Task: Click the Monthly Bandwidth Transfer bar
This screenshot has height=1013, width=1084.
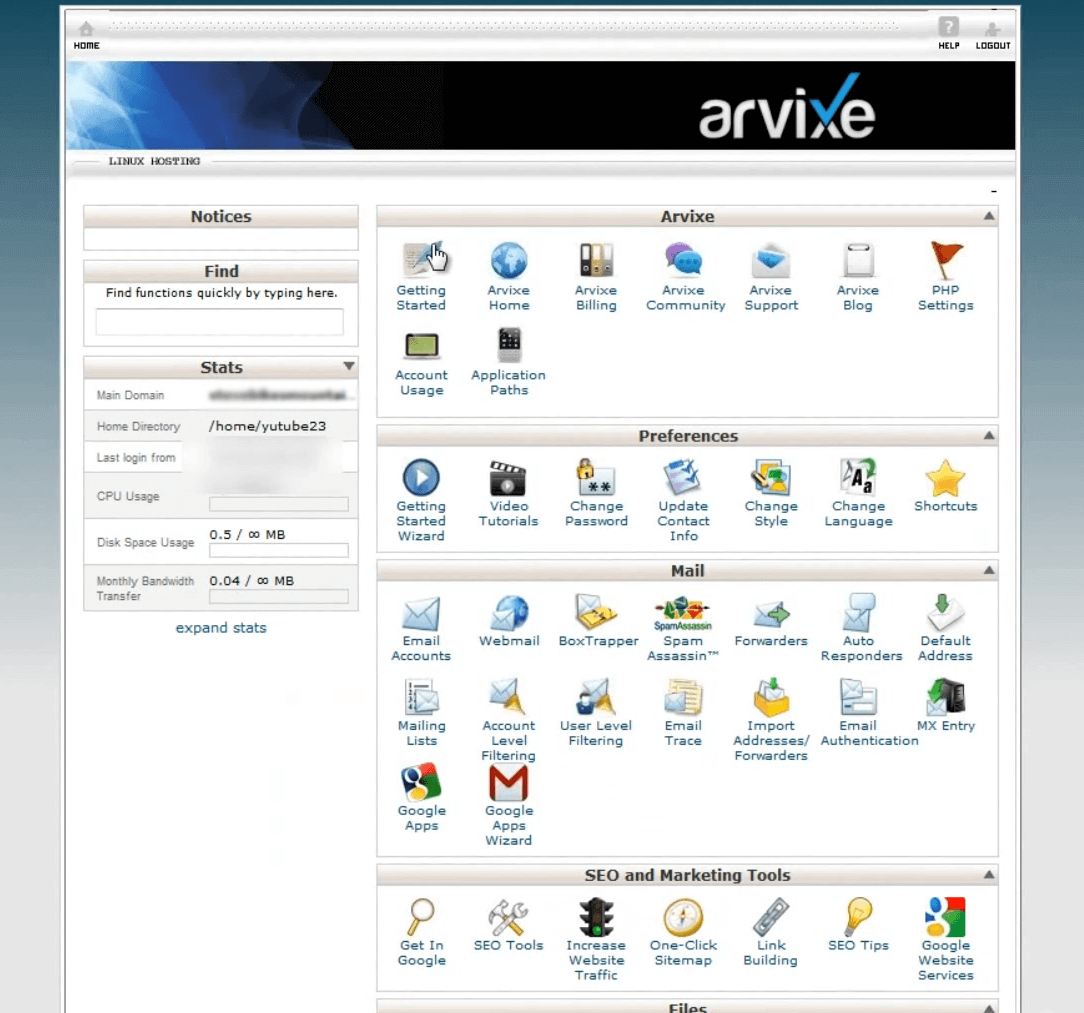Action: pos(279,596)
